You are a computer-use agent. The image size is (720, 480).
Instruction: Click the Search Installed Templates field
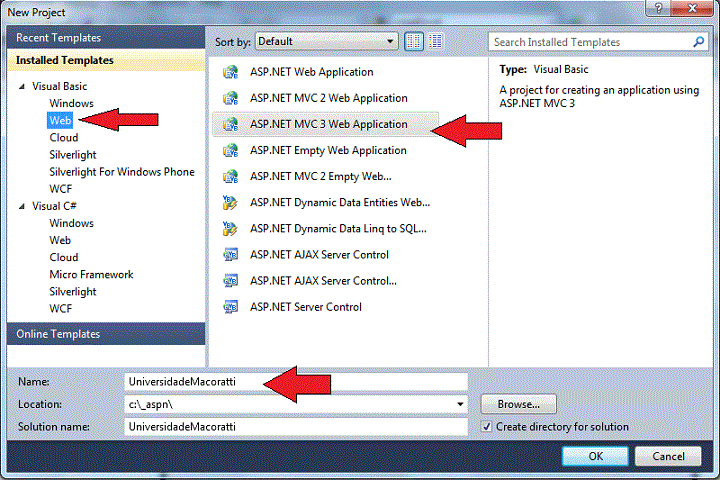coord(591,42)
